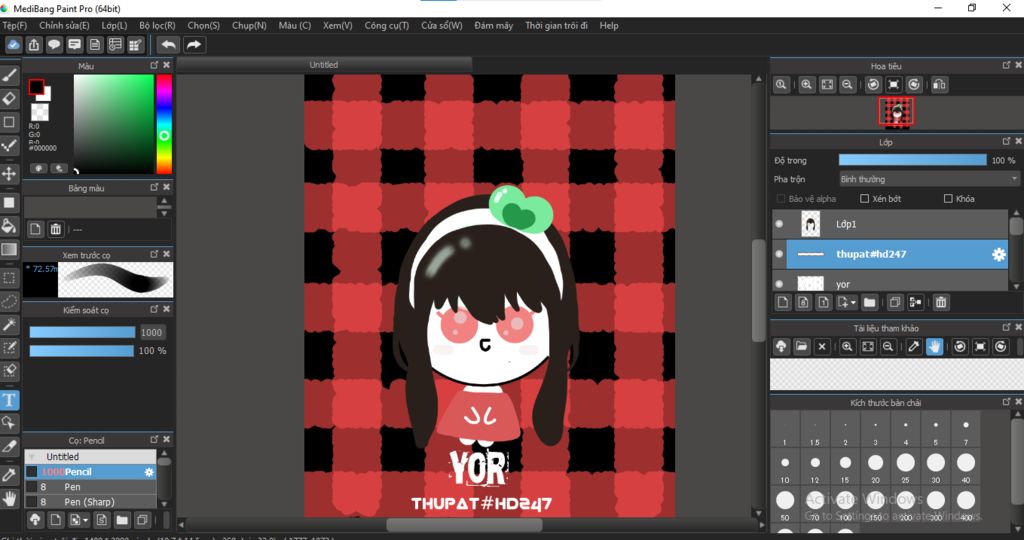Click the rainbow hue strip
The width and height of the screenshot is (1024, 540).
164,124
